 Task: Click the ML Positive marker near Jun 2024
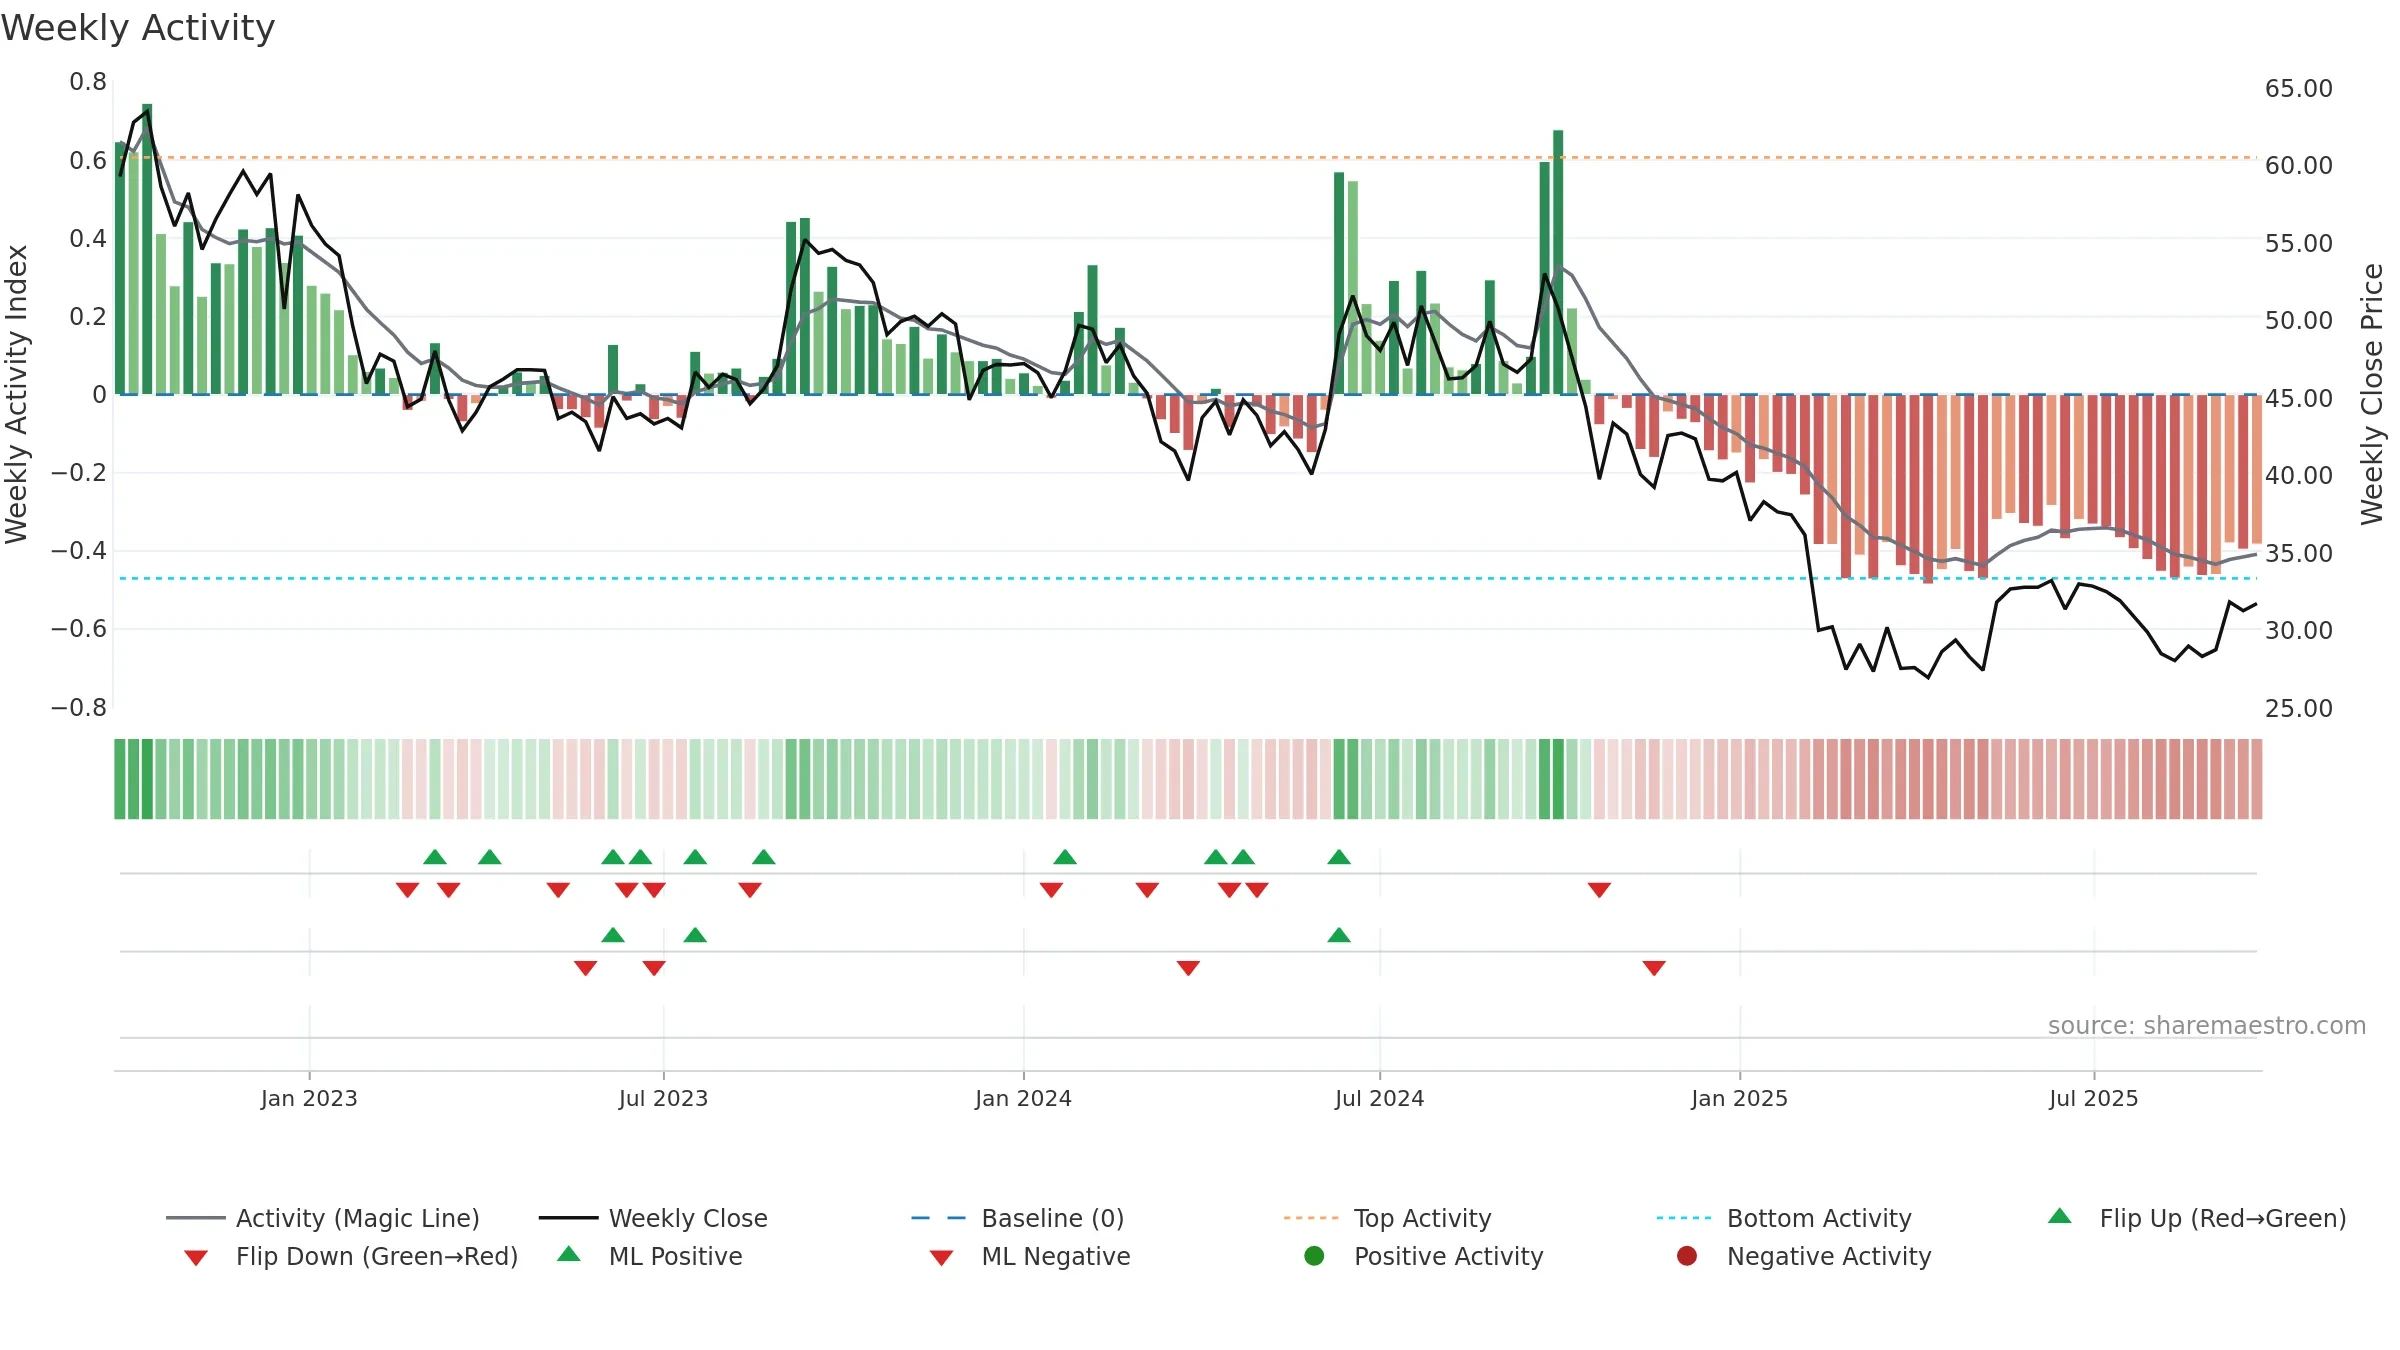point(1339,935)
